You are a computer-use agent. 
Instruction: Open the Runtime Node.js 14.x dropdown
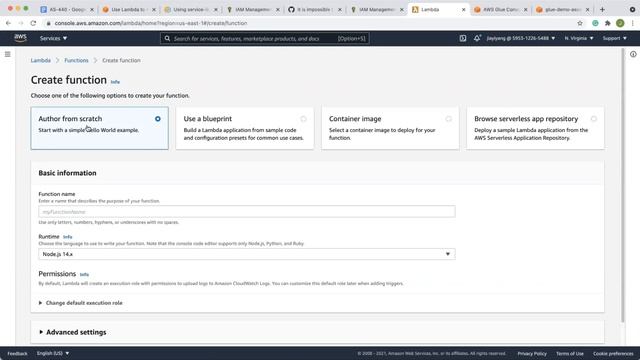tap(247, 254)
